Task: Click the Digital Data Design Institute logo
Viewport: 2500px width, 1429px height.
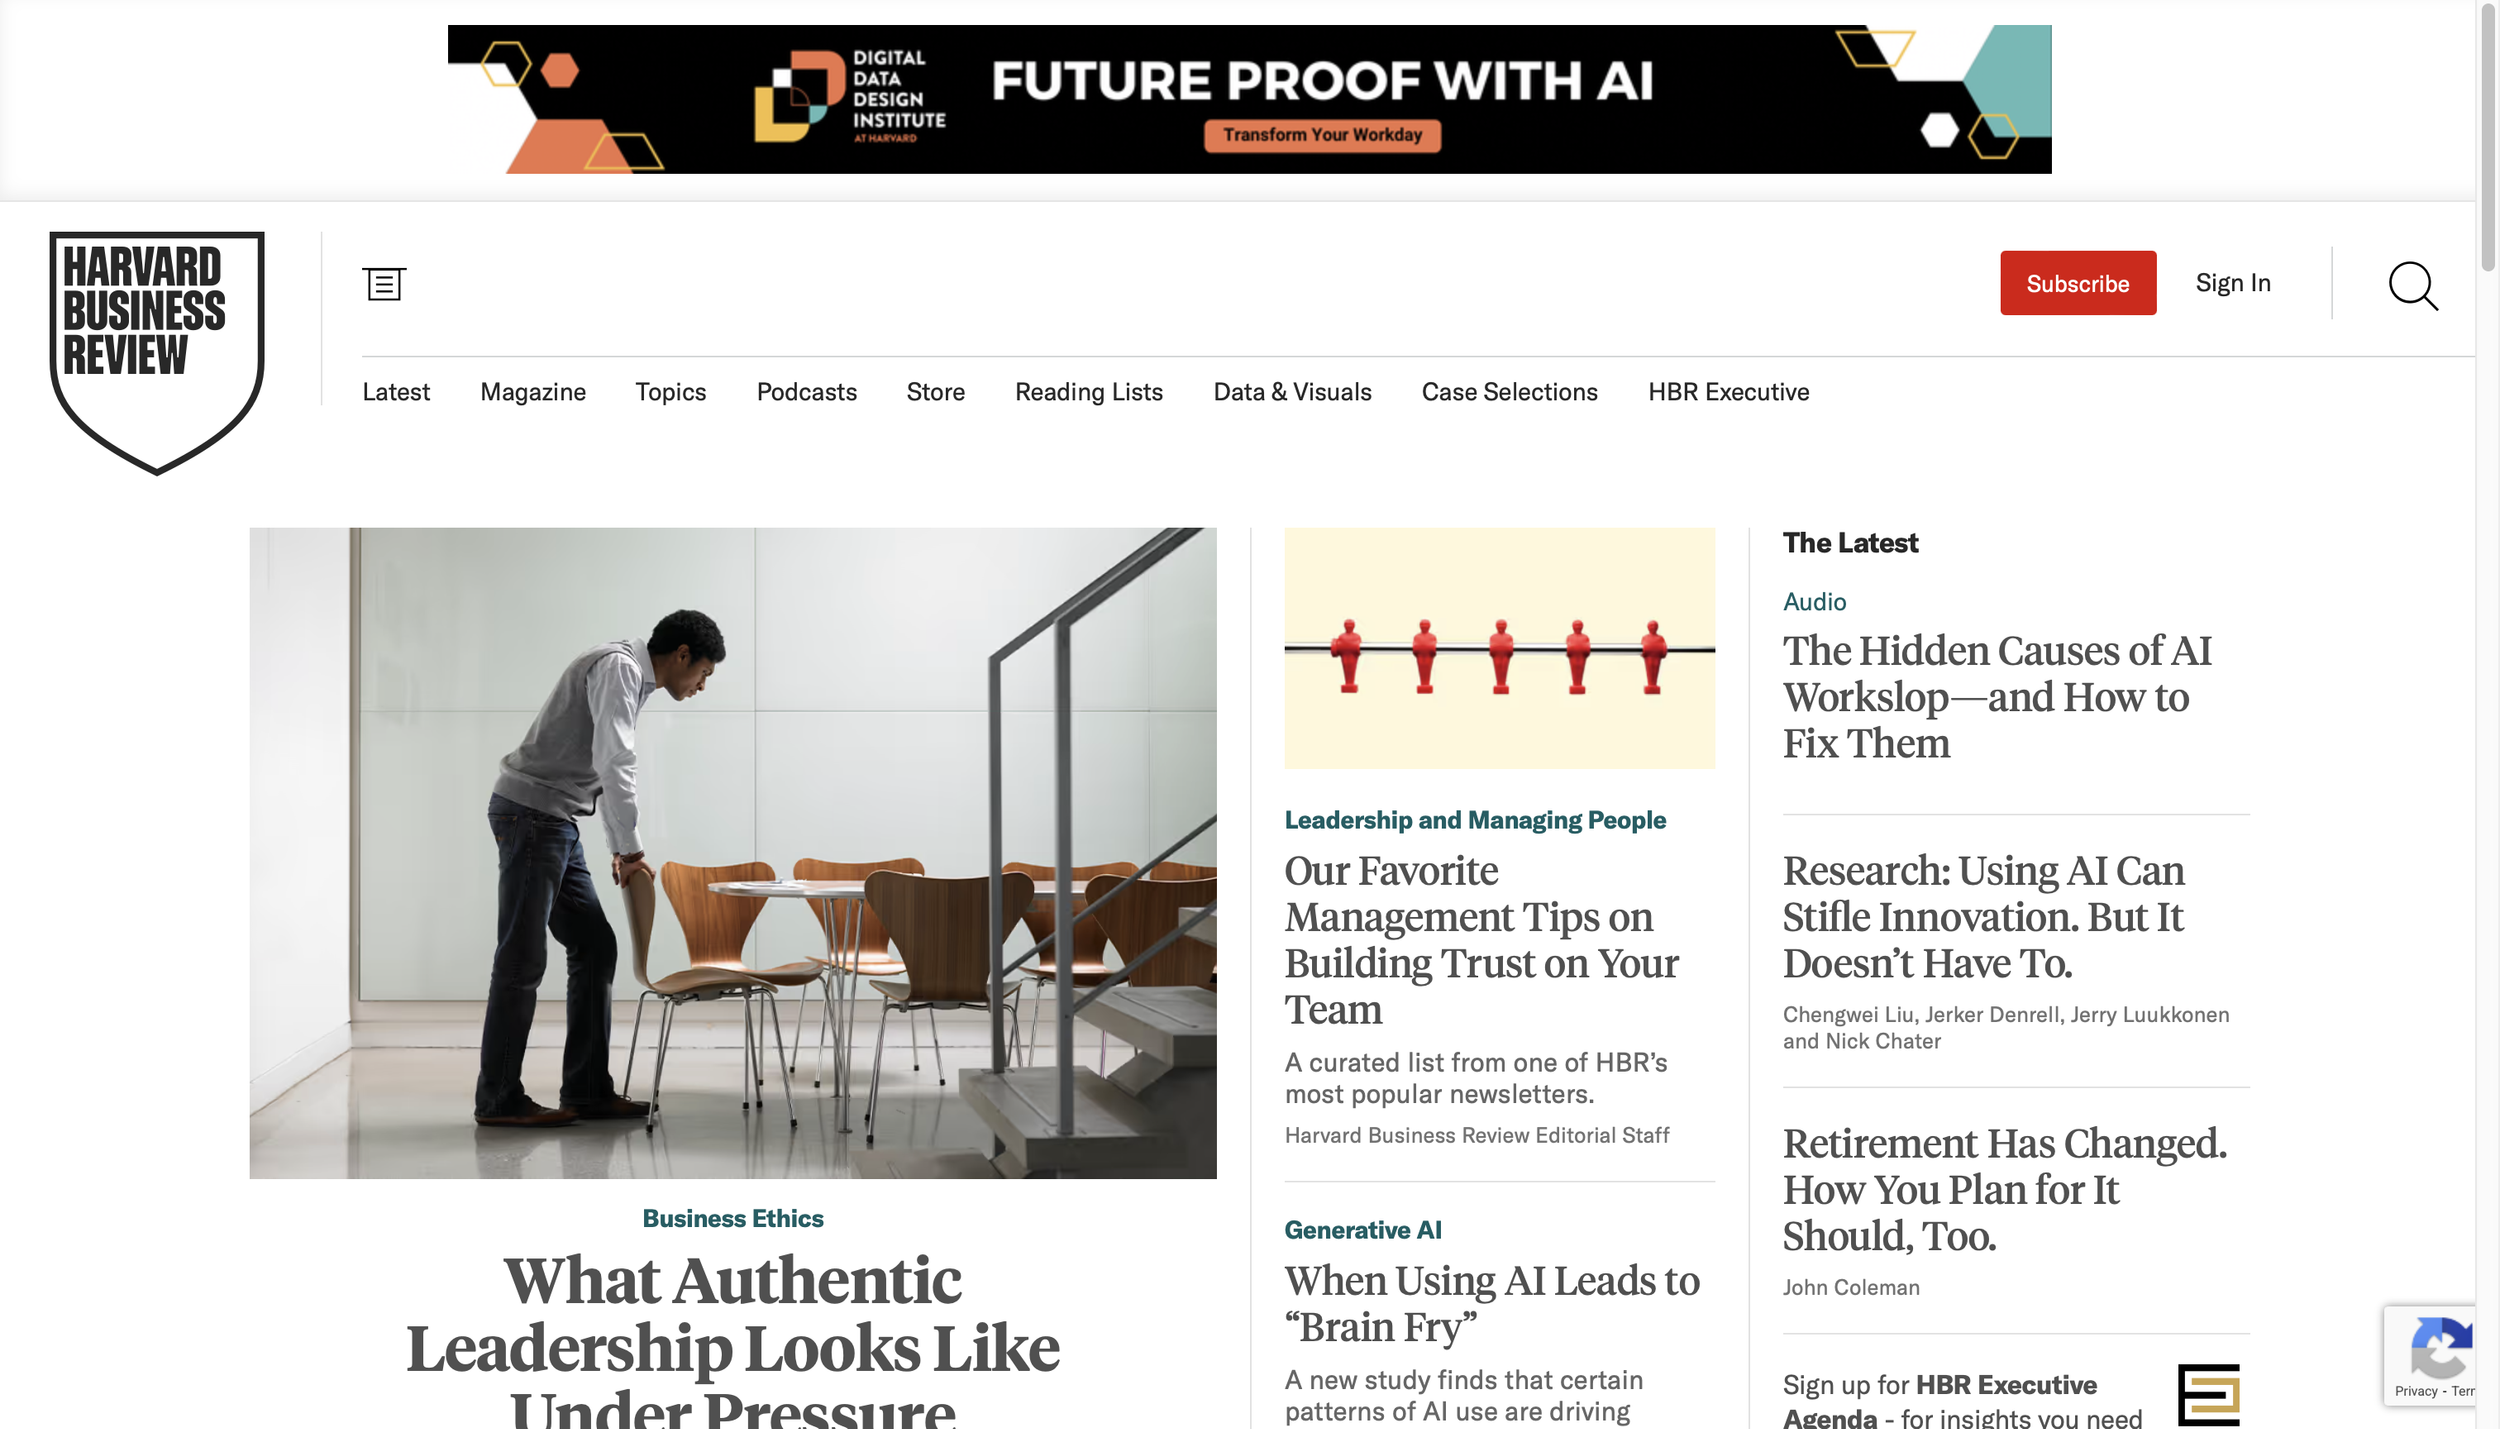Action: pyautogui.click(x=849, y=97)
